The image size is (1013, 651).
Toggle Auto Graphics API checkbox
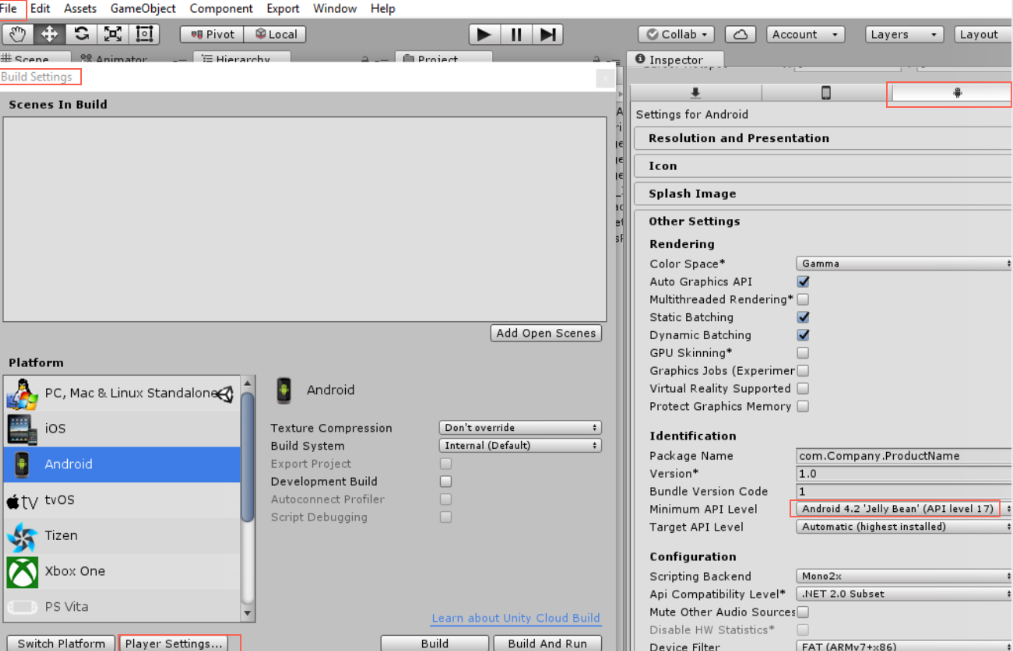coord(803,282)
